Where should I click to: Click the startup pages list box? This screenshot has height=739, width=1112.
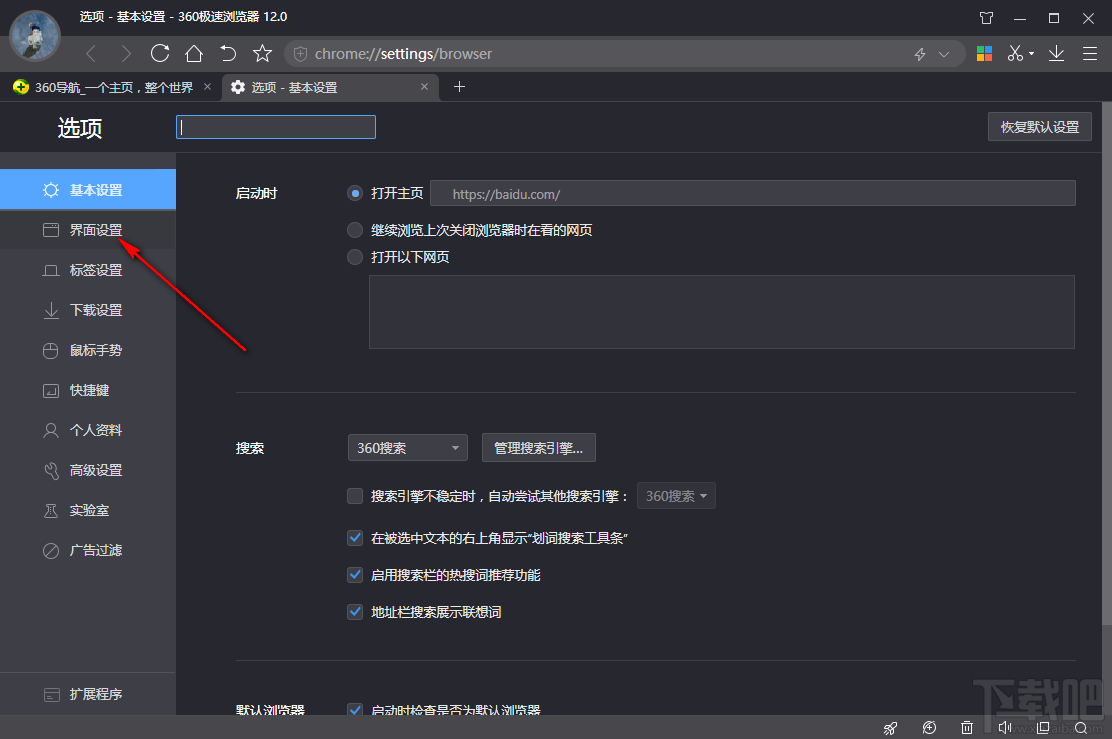coord(722,312)
